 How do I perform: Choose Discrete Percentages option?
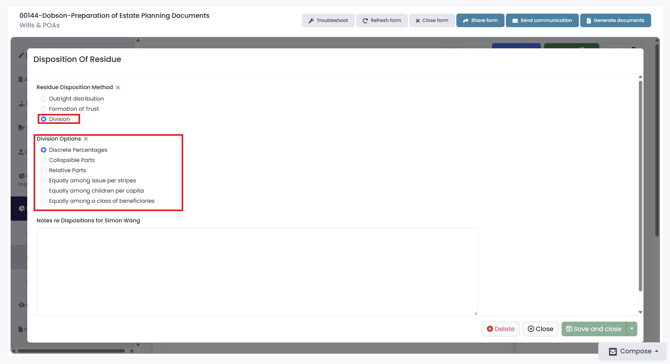click(44, 150)
